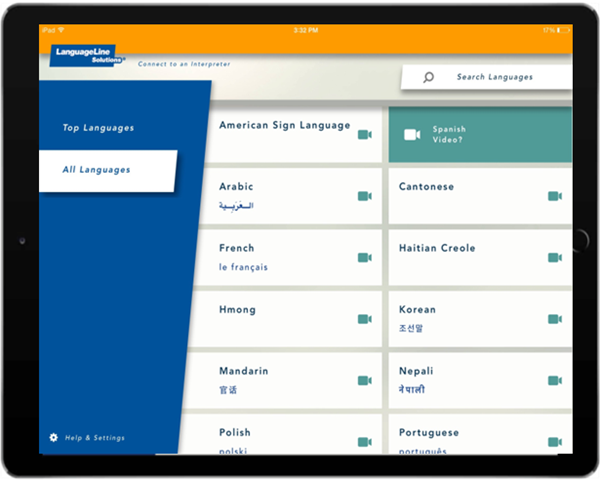Tap the Nepali video camera icon
This screenshot has width=600, height=481.
(554, 380)
